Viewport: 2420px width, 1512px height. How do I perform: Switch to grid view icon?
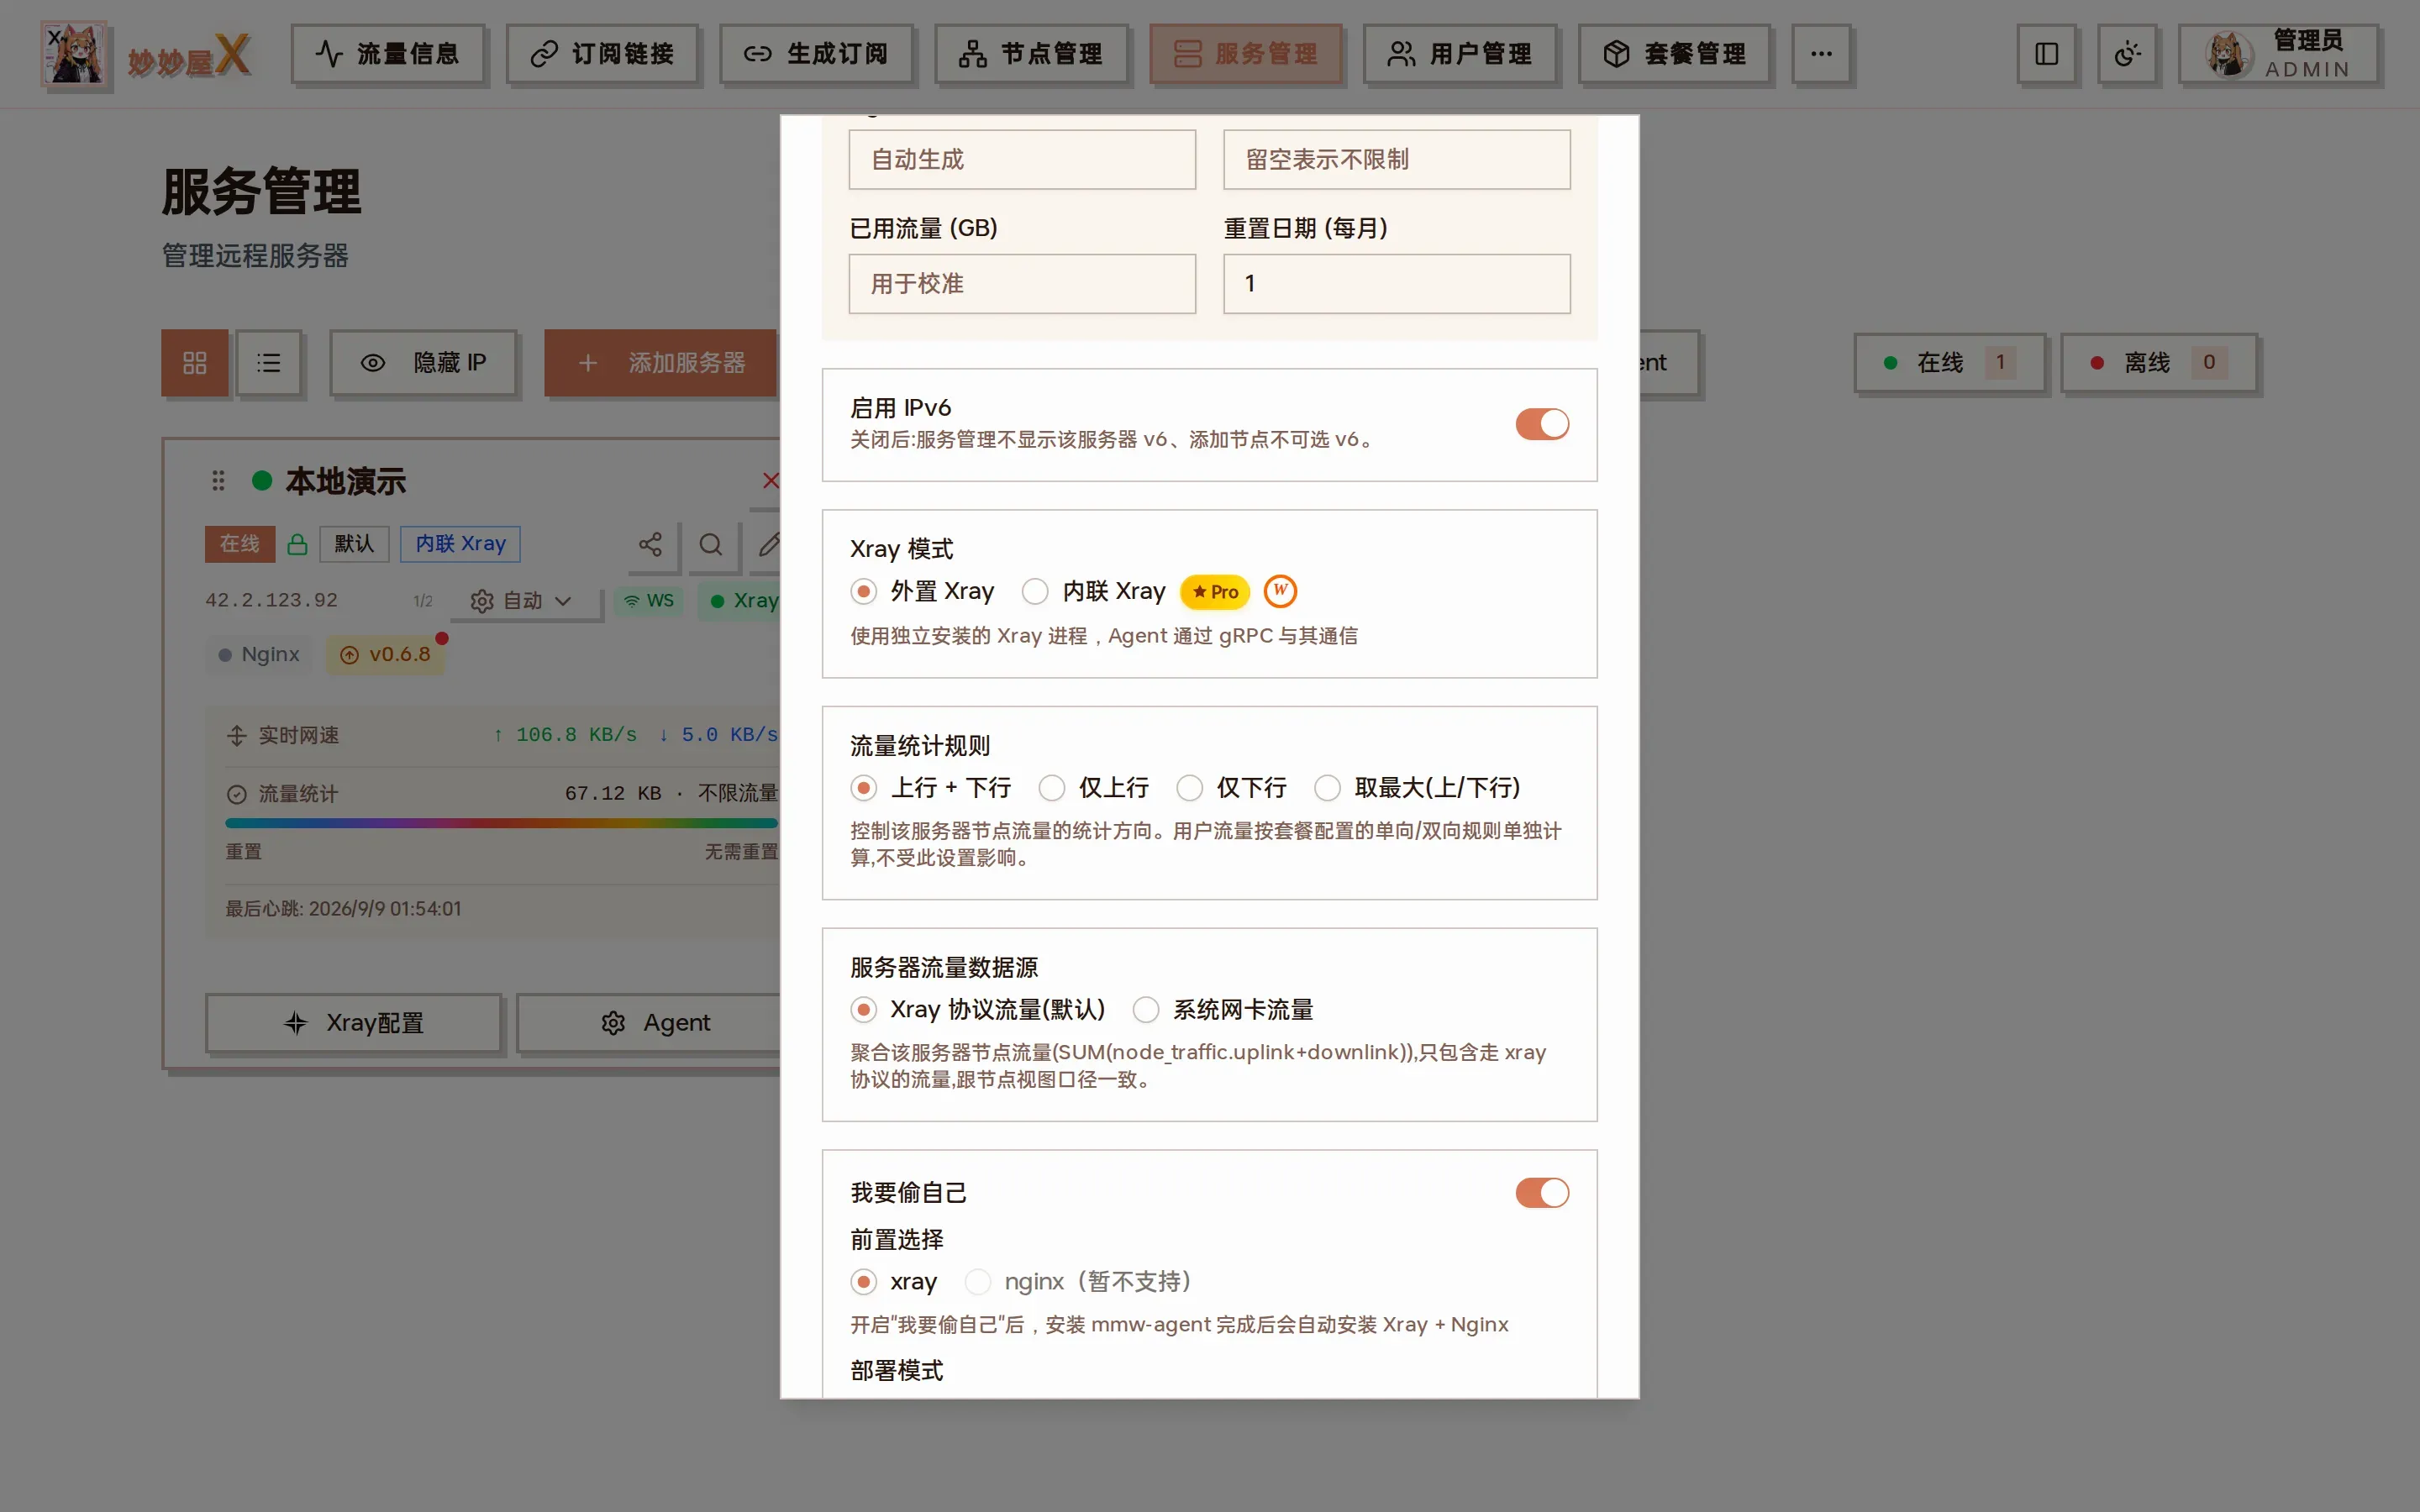[195, 363]
